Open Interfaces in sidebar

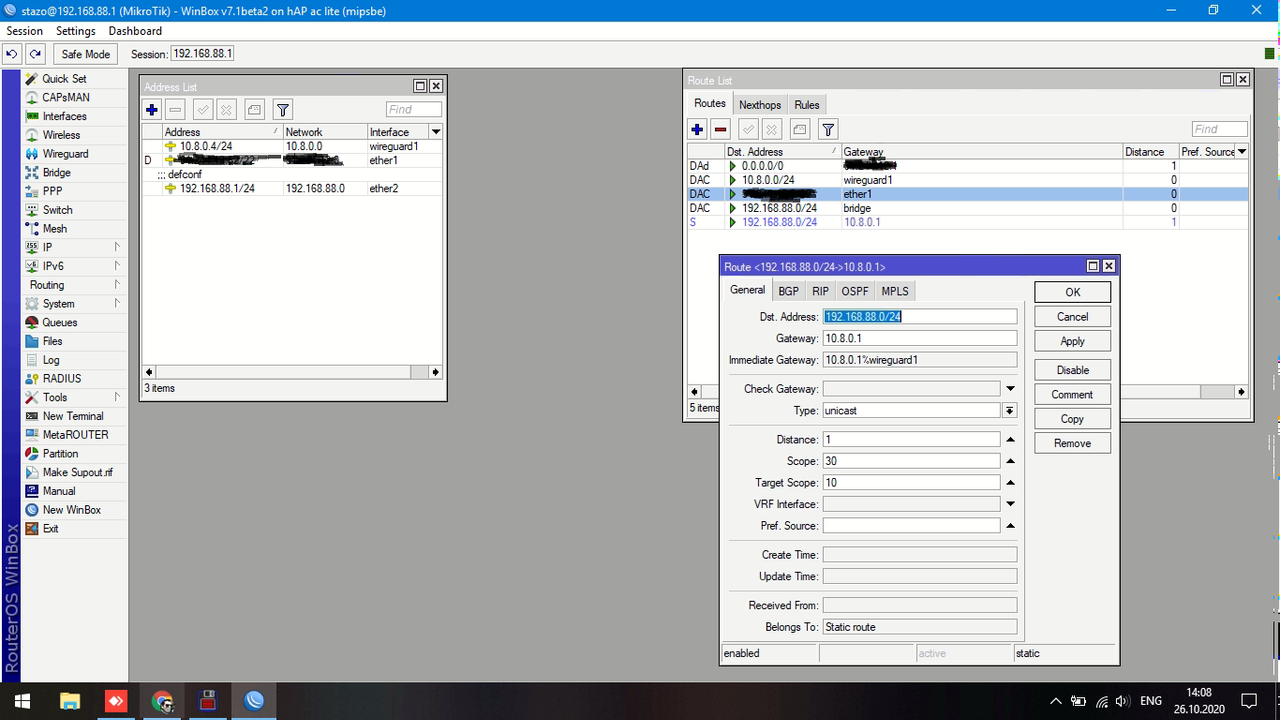64,116
